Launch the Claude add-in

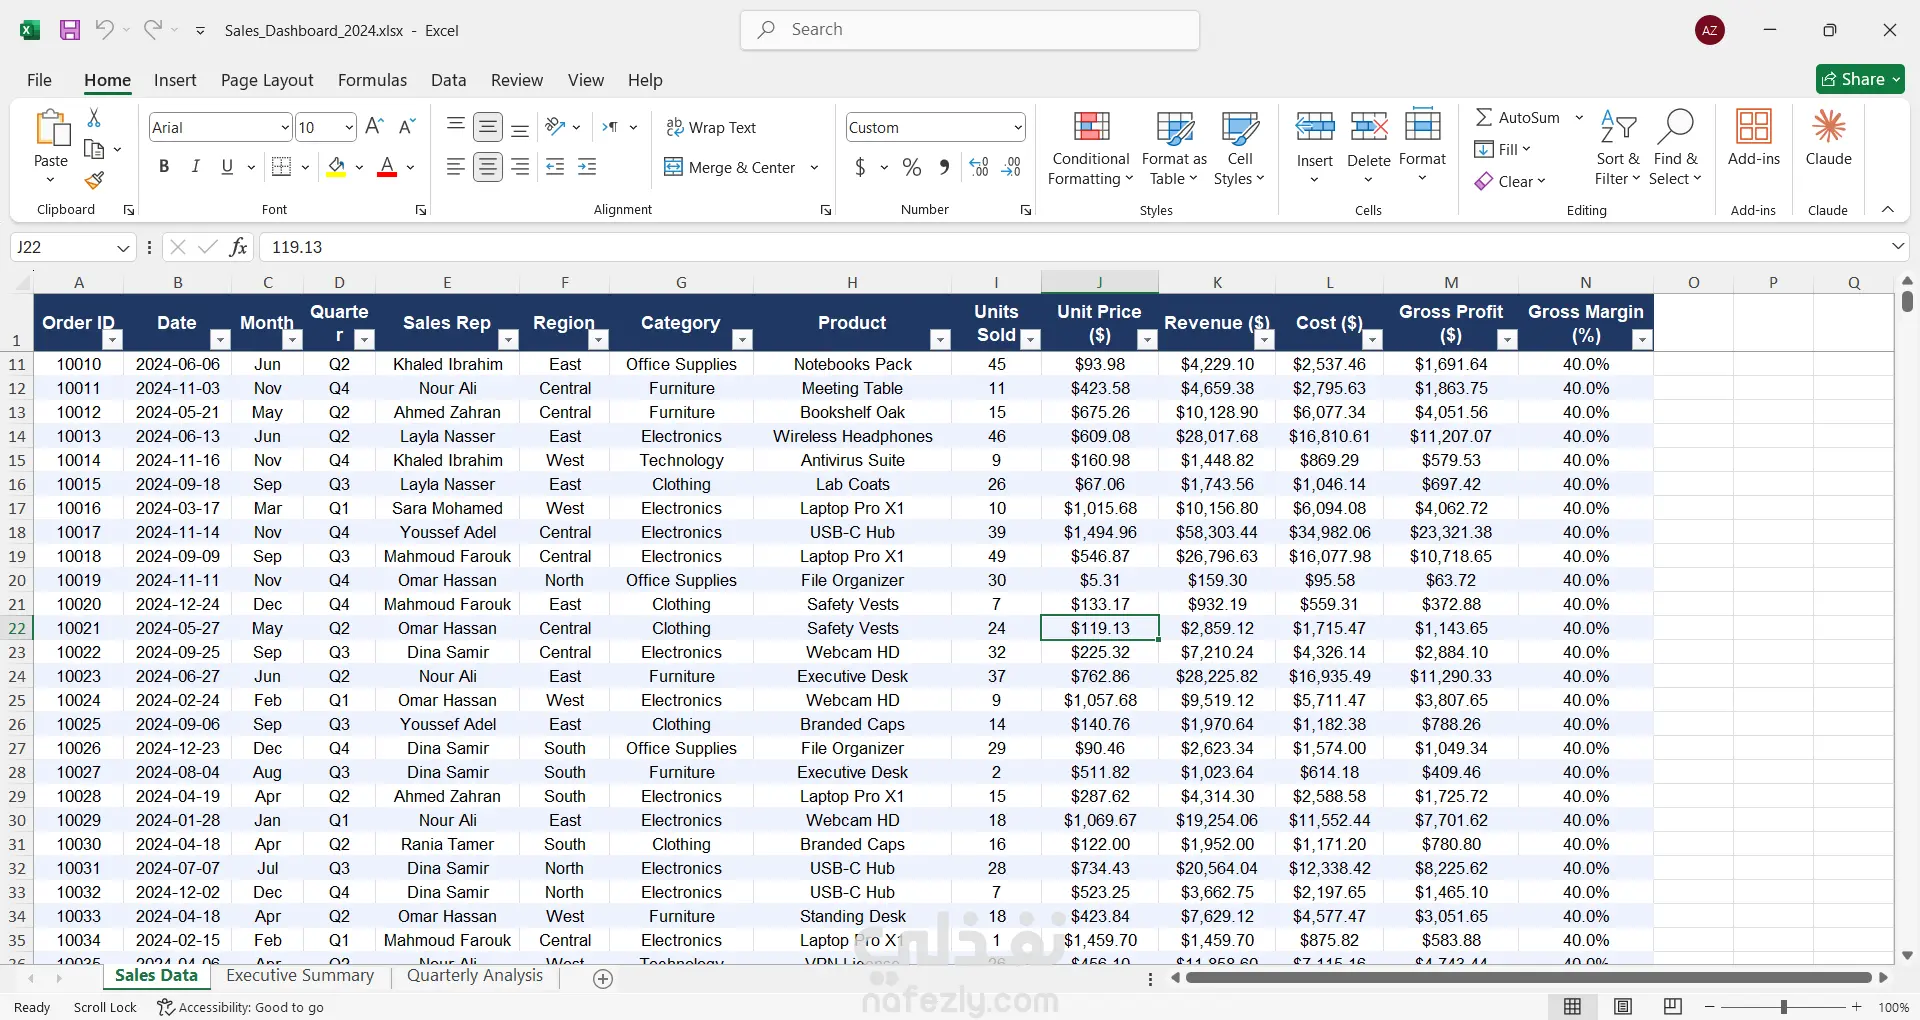pos(1829,138)
